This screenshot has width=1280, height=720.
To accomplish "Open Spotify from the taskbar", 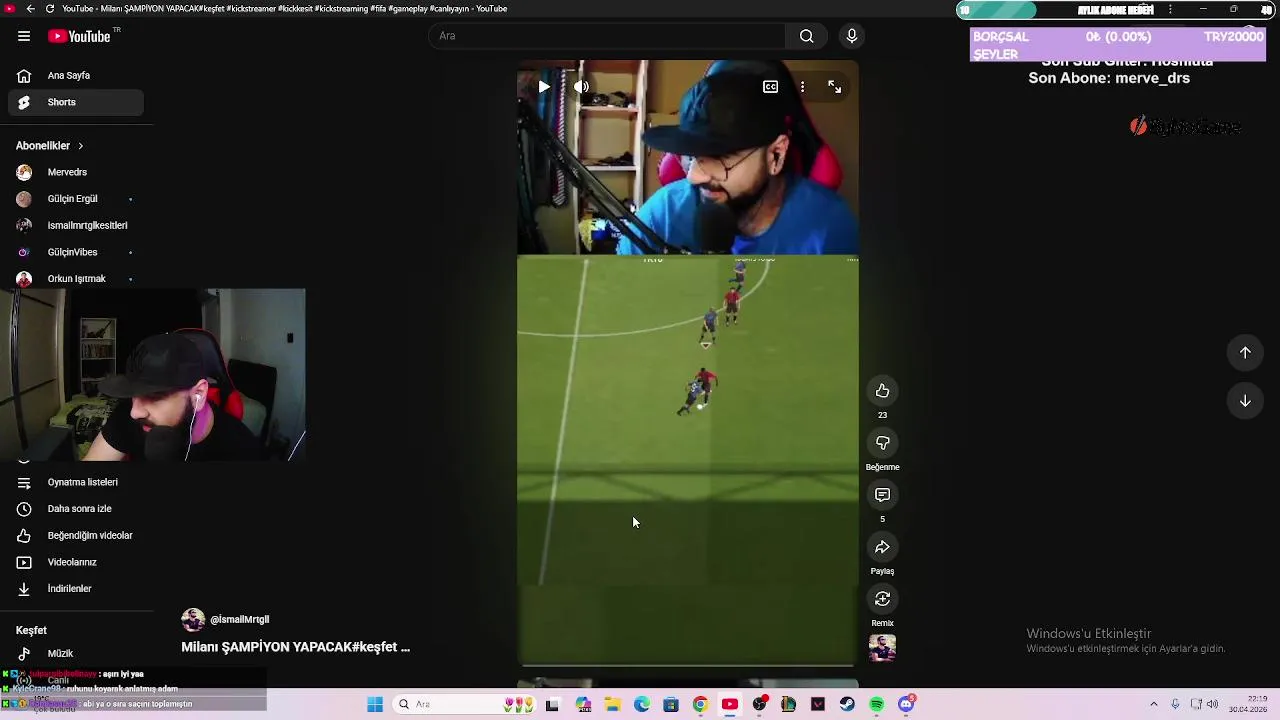I will [877, 704].
